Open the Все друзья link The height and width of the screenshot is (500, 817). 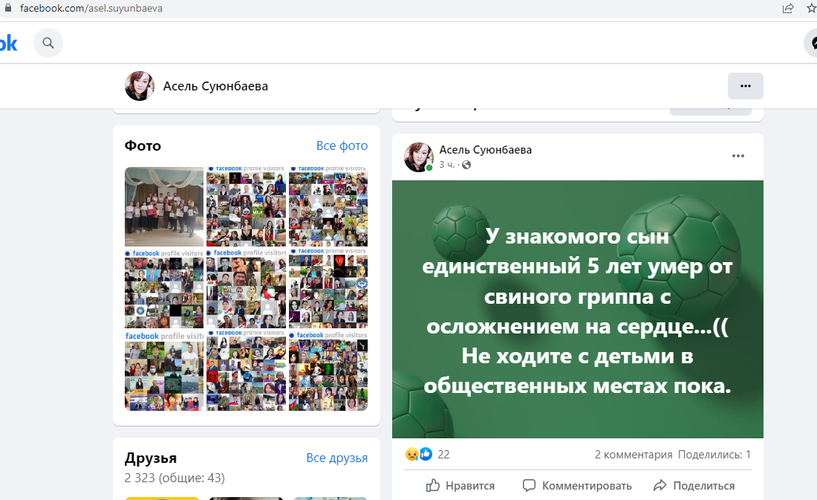click(336, 458)
